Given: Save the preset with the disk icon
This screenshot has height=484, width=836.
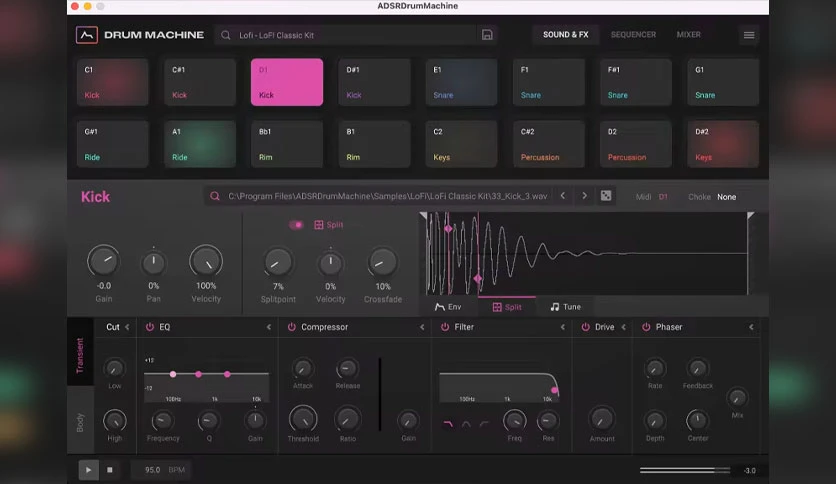Looking at the screenshot, I should (x=487, y=35).
